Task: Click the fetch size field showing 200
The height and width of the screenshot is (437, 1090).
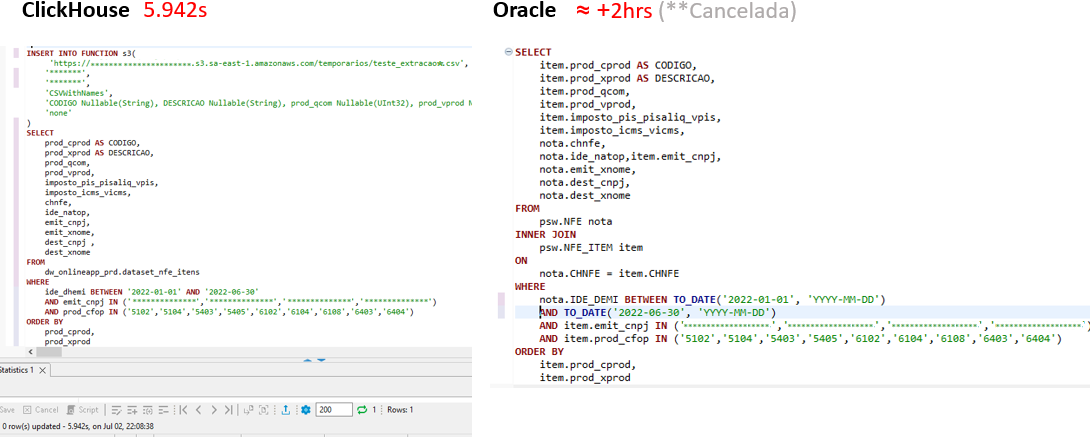Action: point(333,410)
